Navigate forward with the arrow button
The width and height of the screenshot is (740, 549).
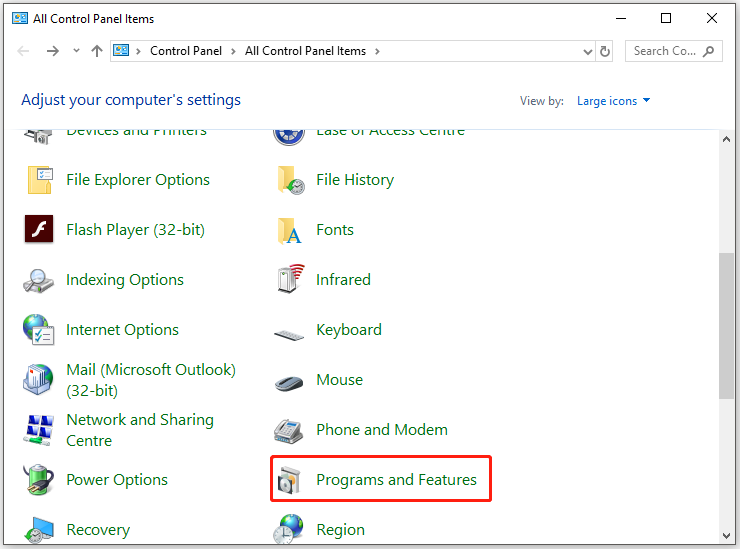(53, 51)
